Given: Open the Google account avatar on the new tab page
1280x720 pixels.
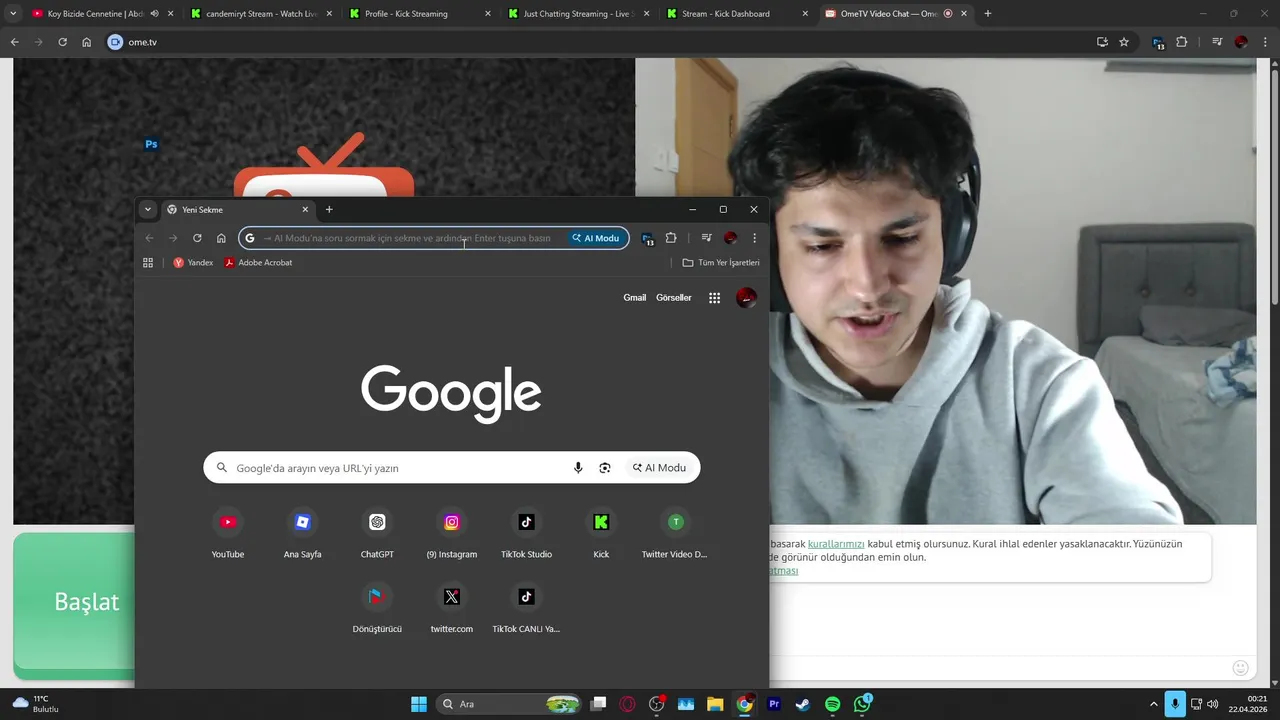Looking at the screenshot, I should click(x=746, y=298).
